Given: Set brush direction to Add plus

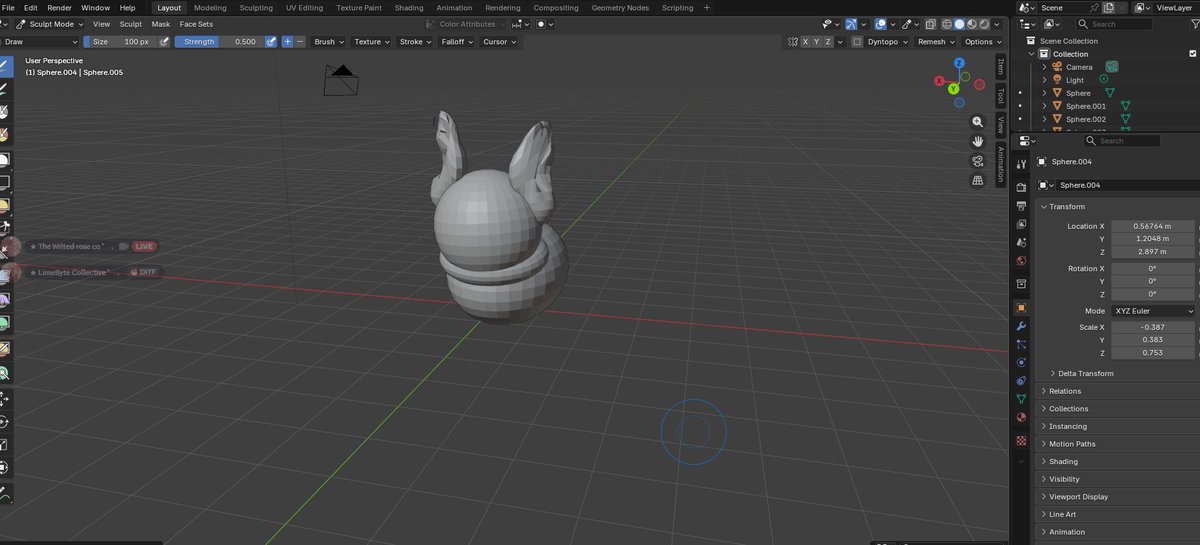Looking at the screenshot, I should point(287,42).
